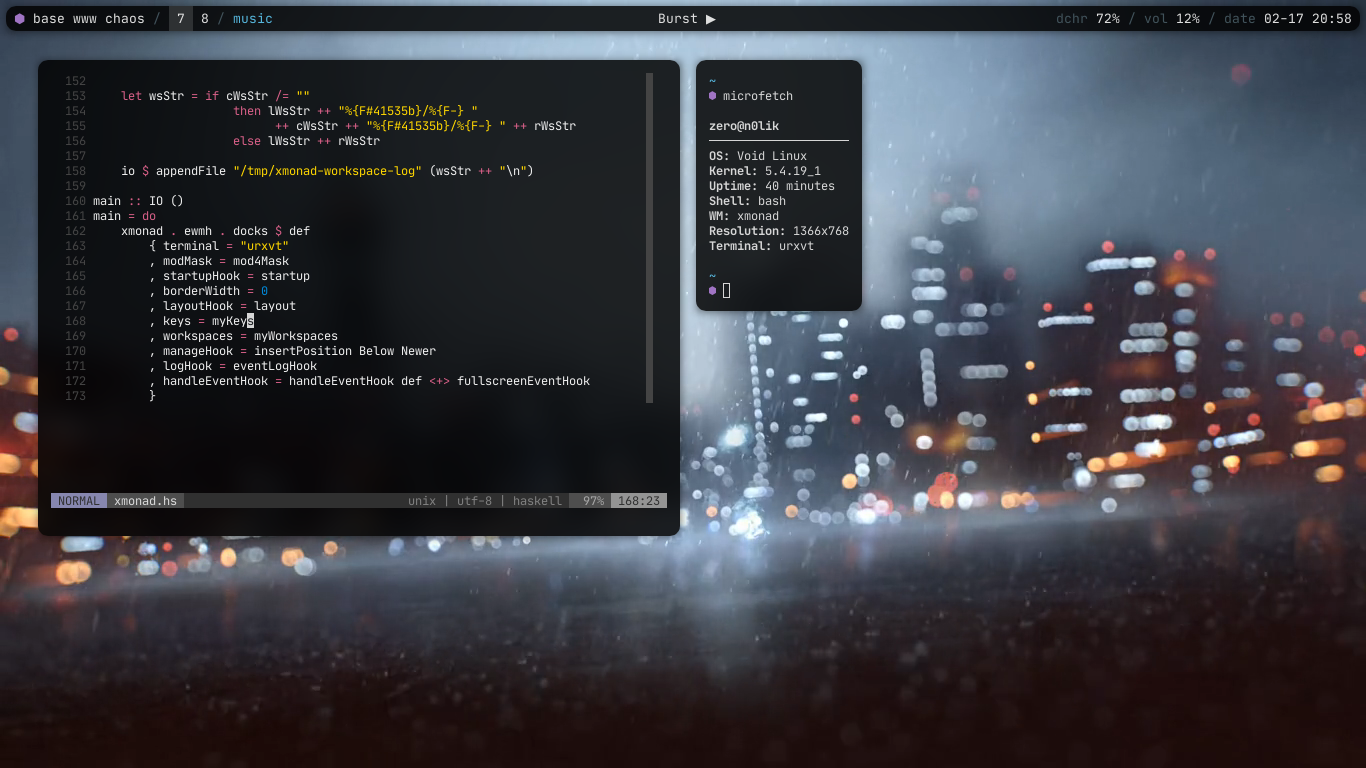Click xmonad.hs filename in the statusline

click(x=145, y=501)
